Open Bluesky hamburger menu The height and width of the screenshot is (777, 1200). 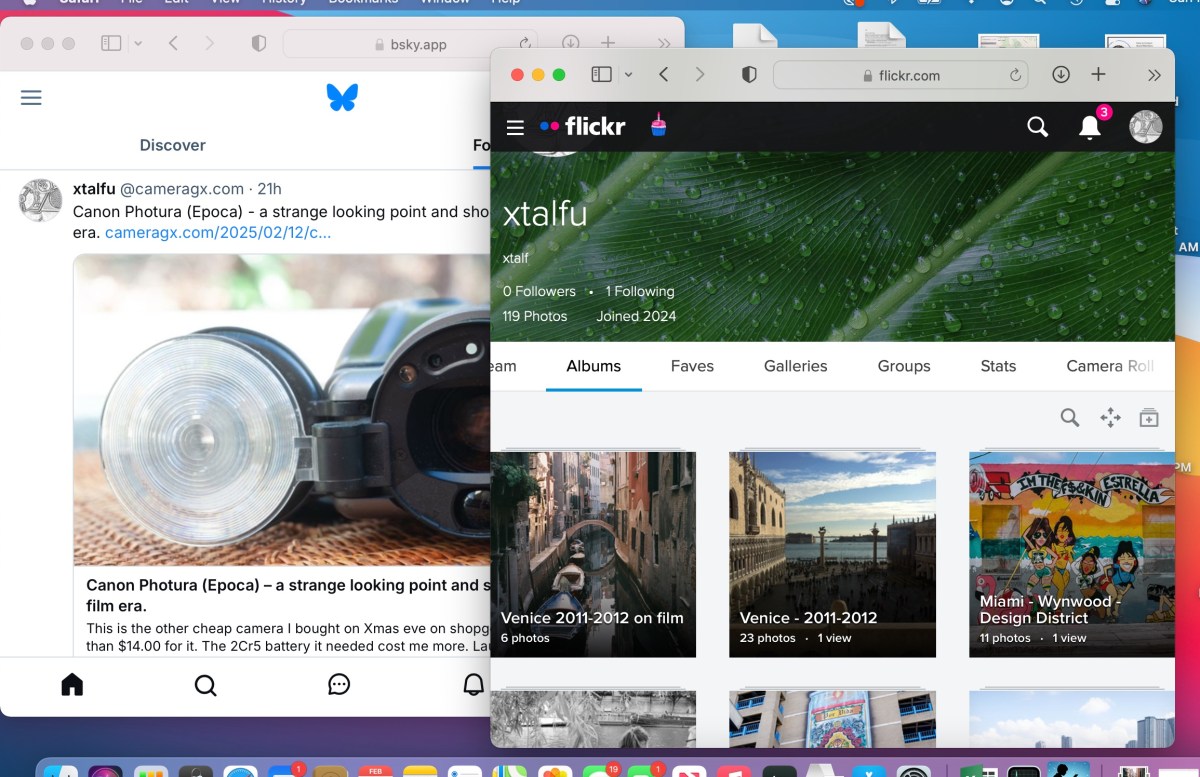31,97
